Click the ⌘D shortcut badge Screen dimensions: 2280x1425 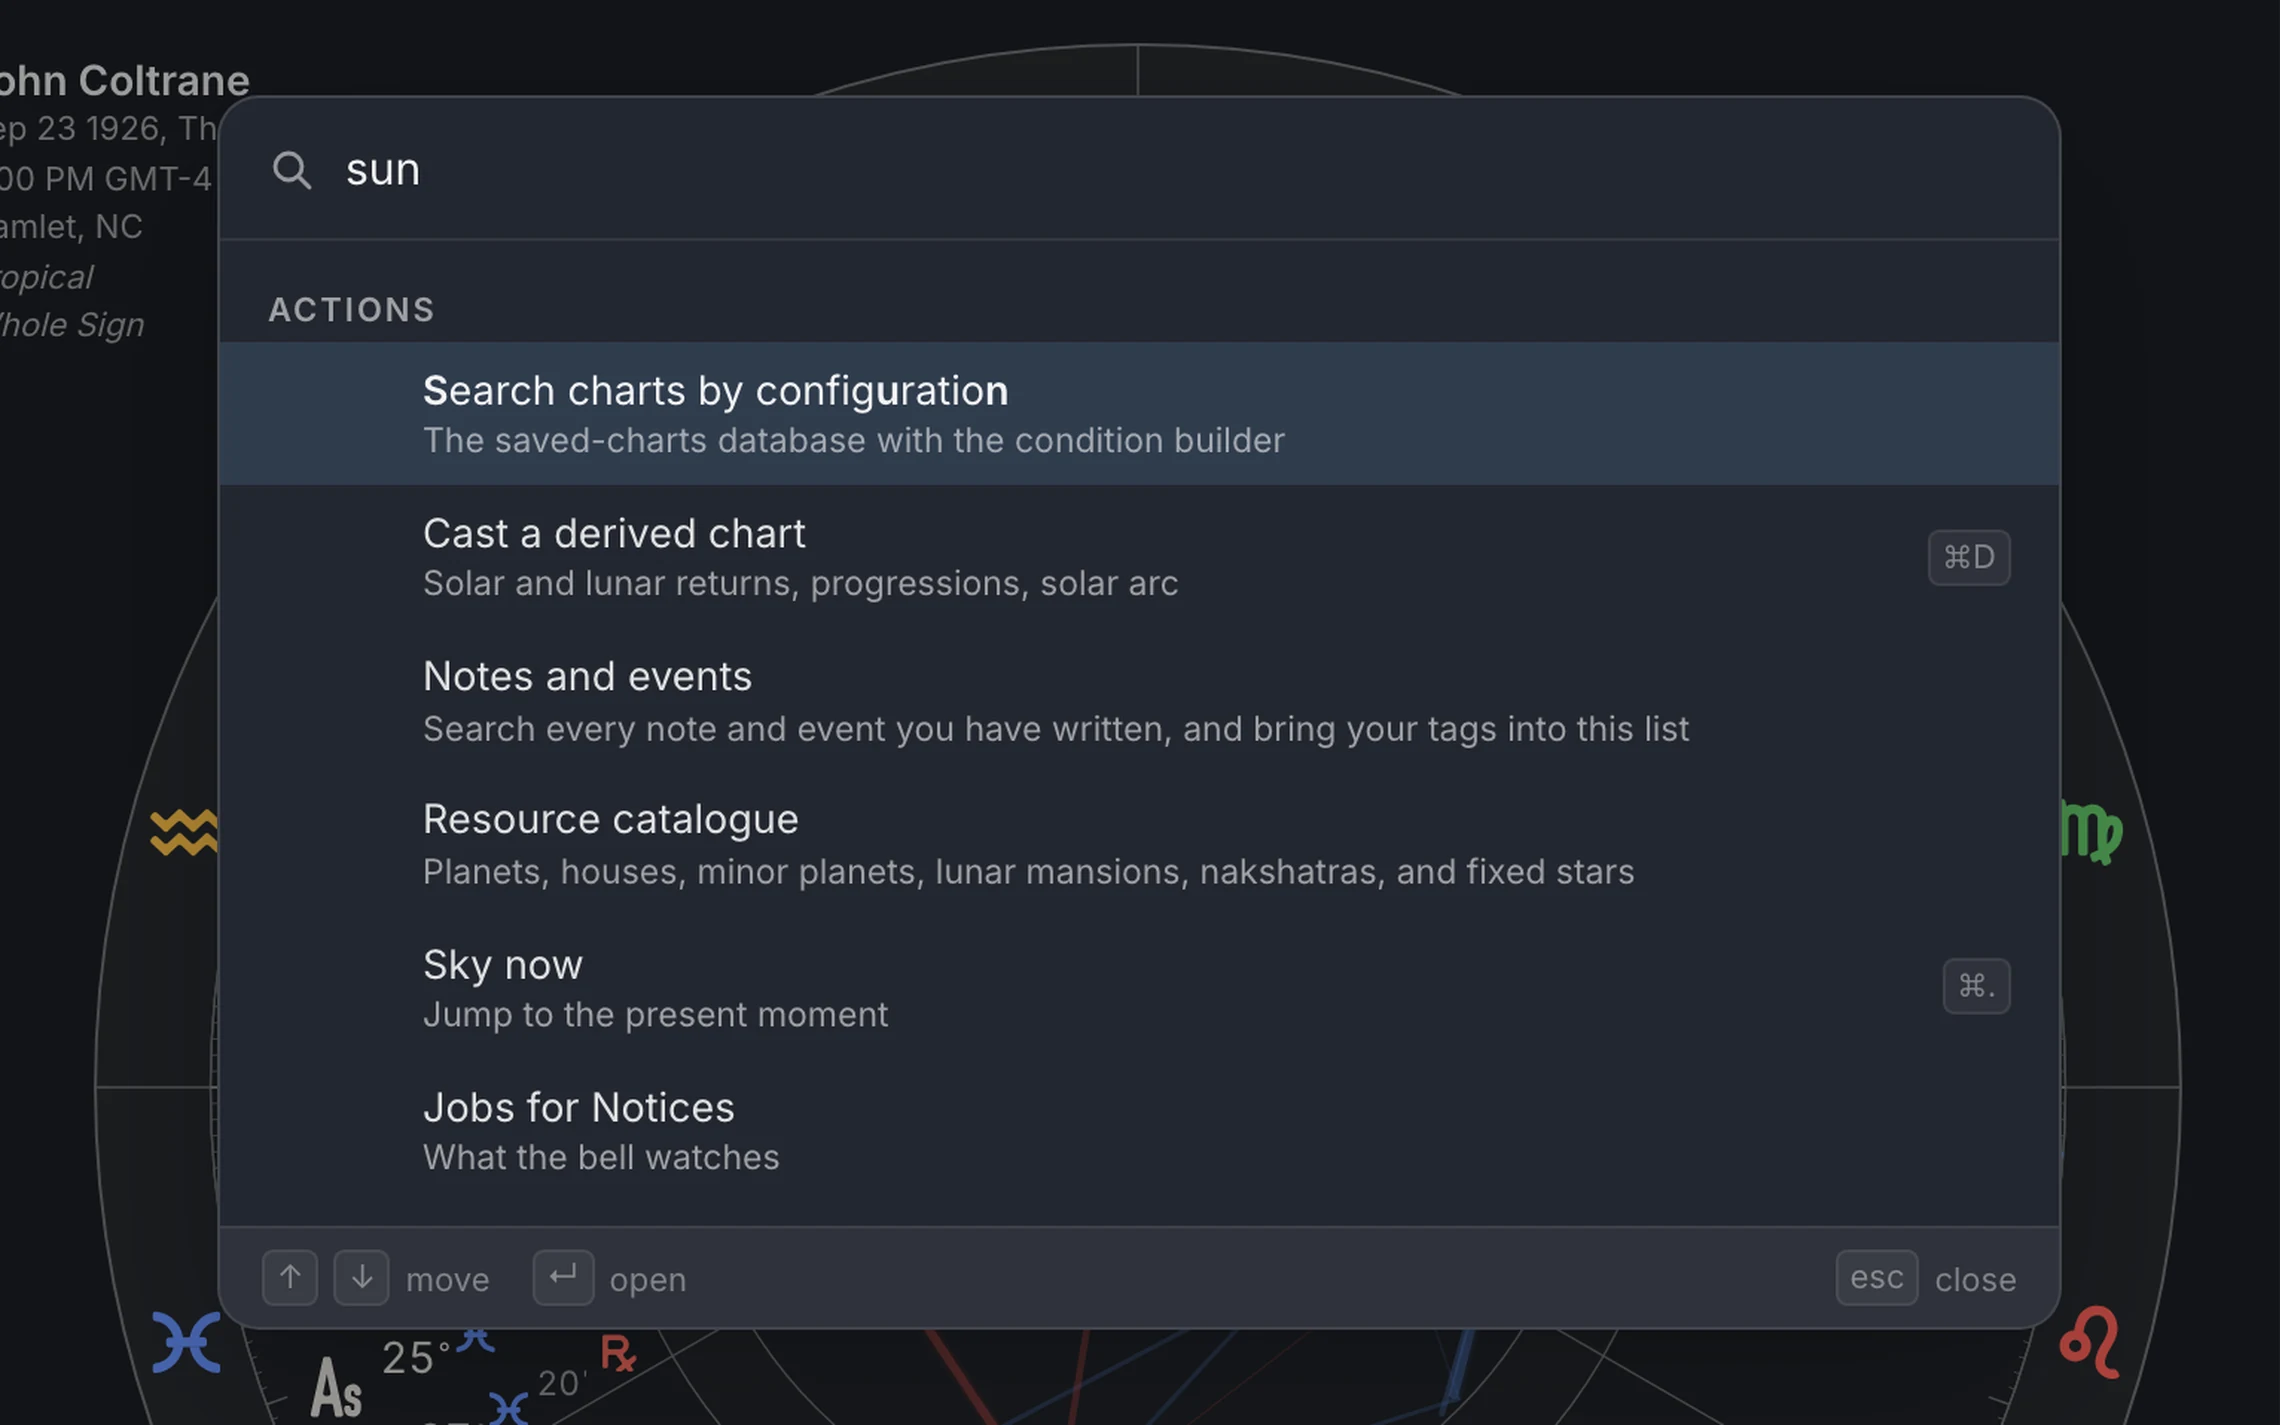(1969, 557)
